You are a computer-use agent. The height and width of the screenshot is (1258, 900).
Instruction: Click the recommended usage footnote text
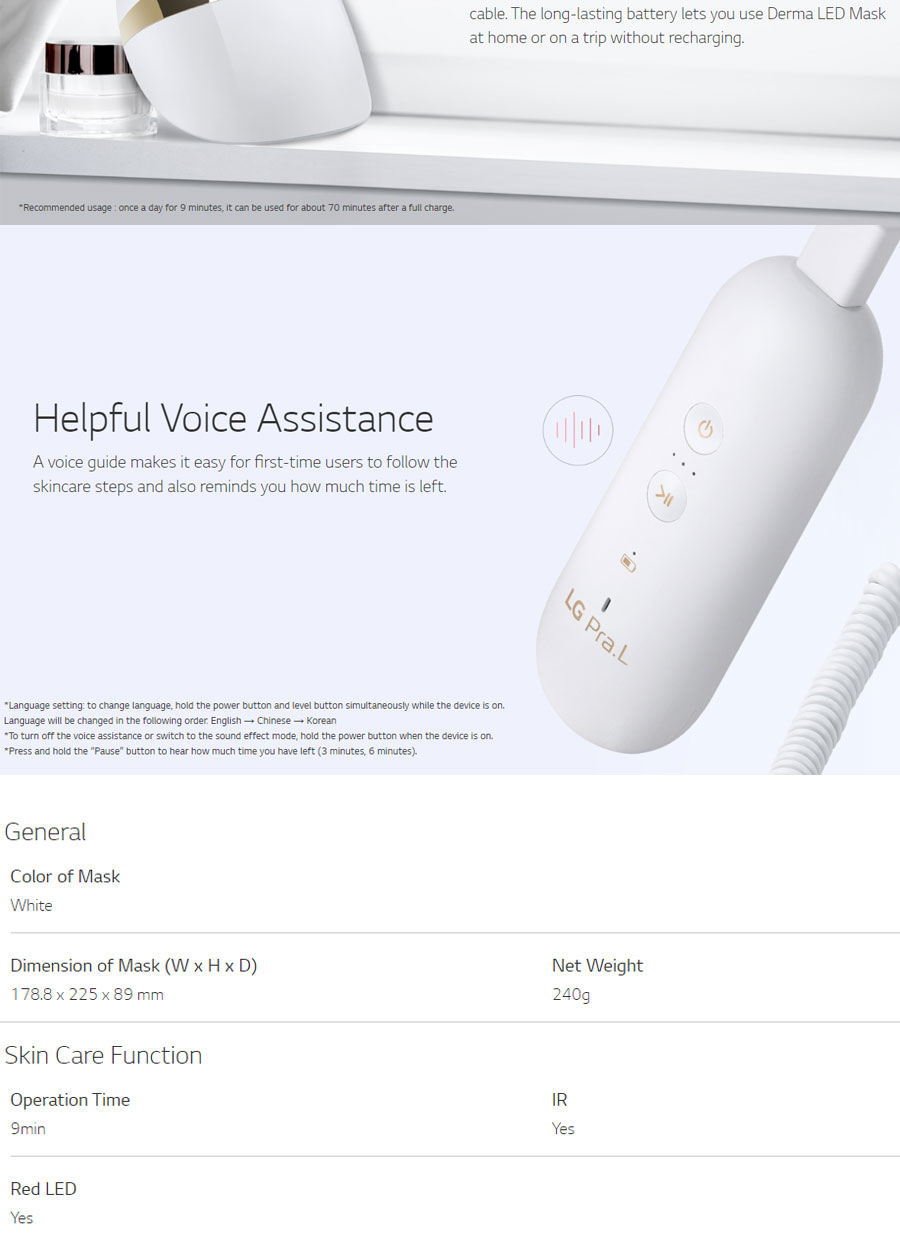236,208
